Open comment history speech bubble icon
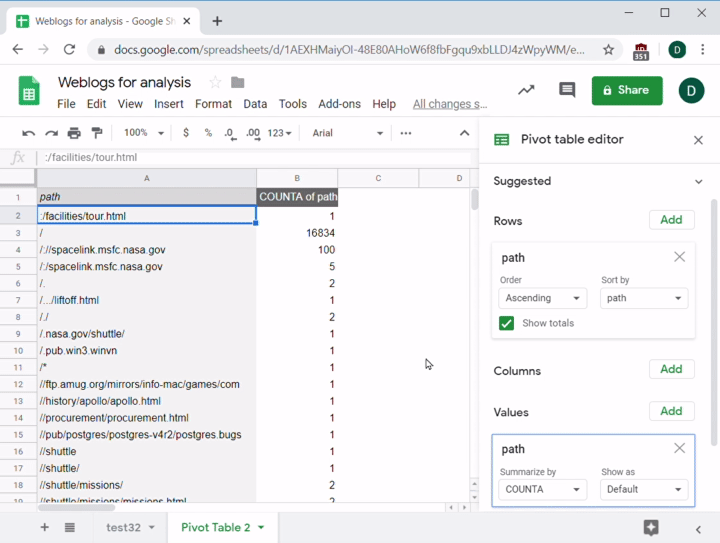 567,90
